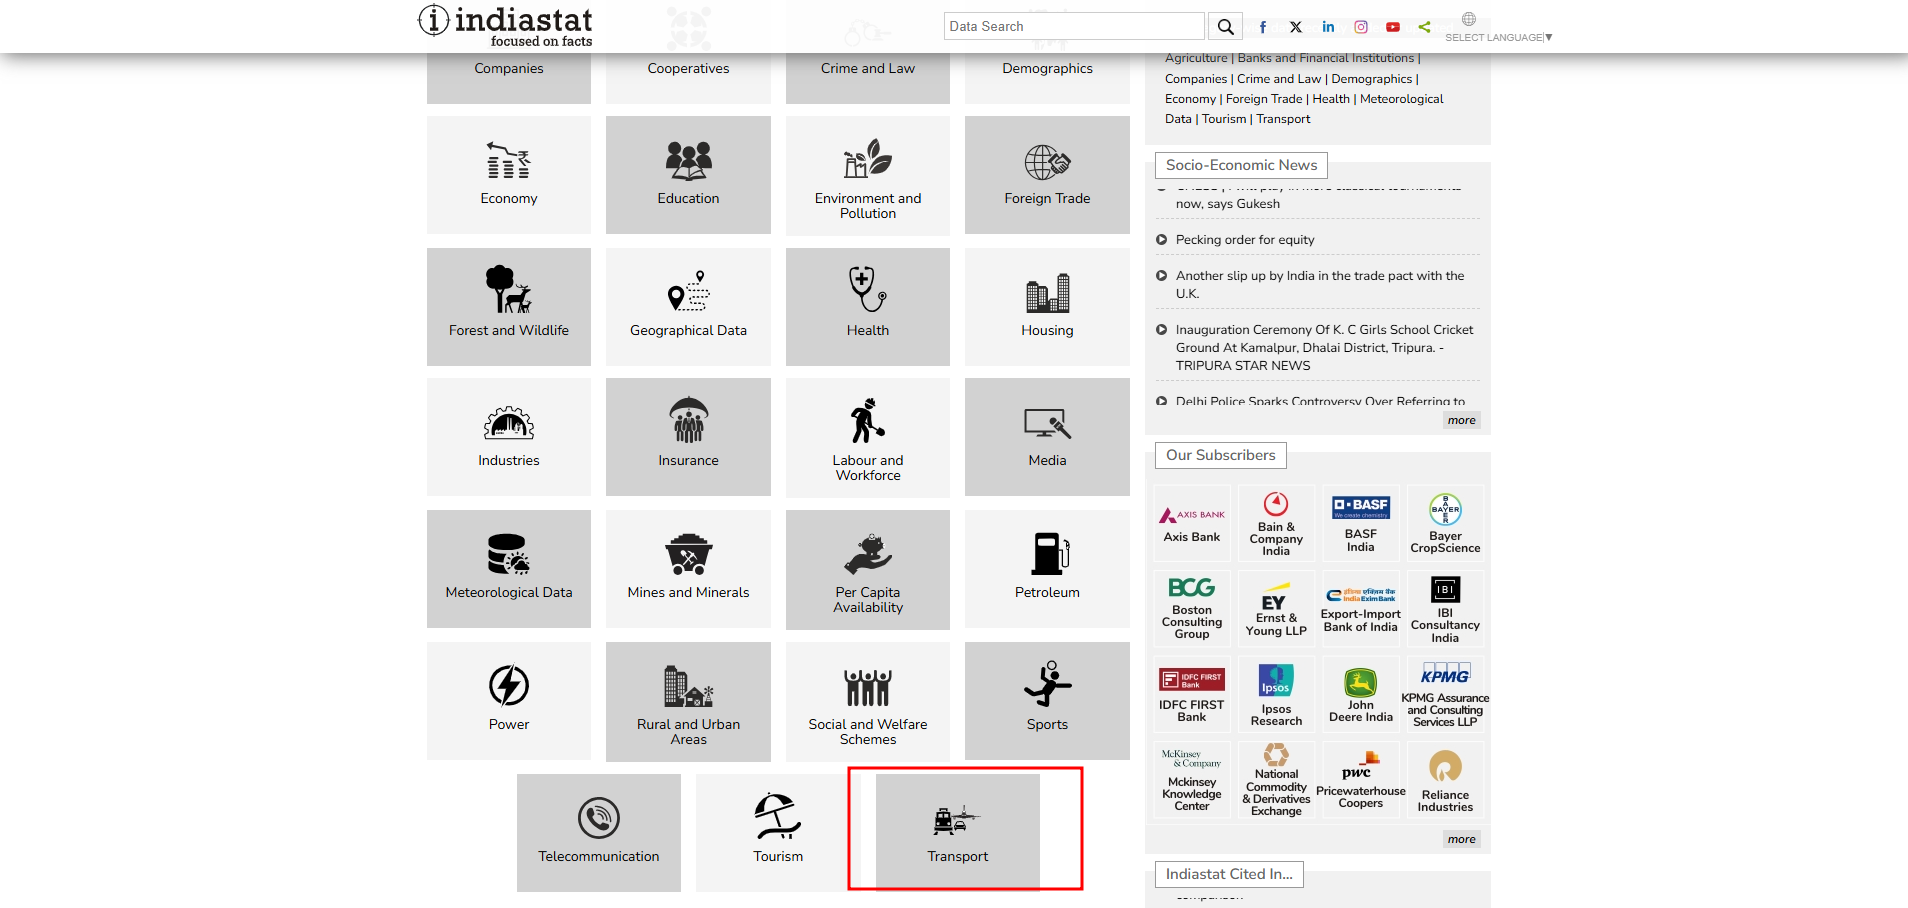Image resolution: width=1908 pixels, height=908 pixels.
Task: Show more subscribers list
Action: click(x=1461, y=840)
